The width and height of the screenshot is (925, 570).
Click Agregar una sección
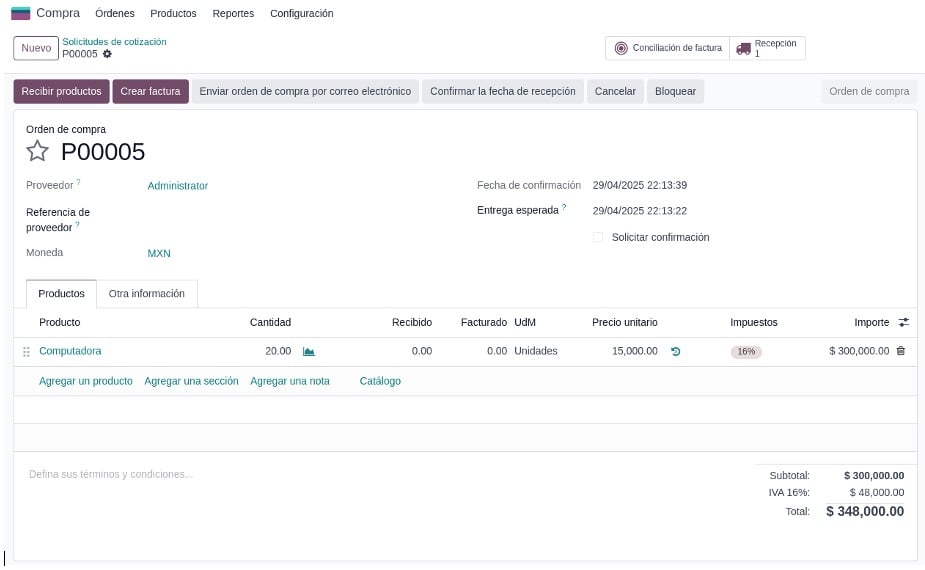pyautogui.click(x=191, y=381)
